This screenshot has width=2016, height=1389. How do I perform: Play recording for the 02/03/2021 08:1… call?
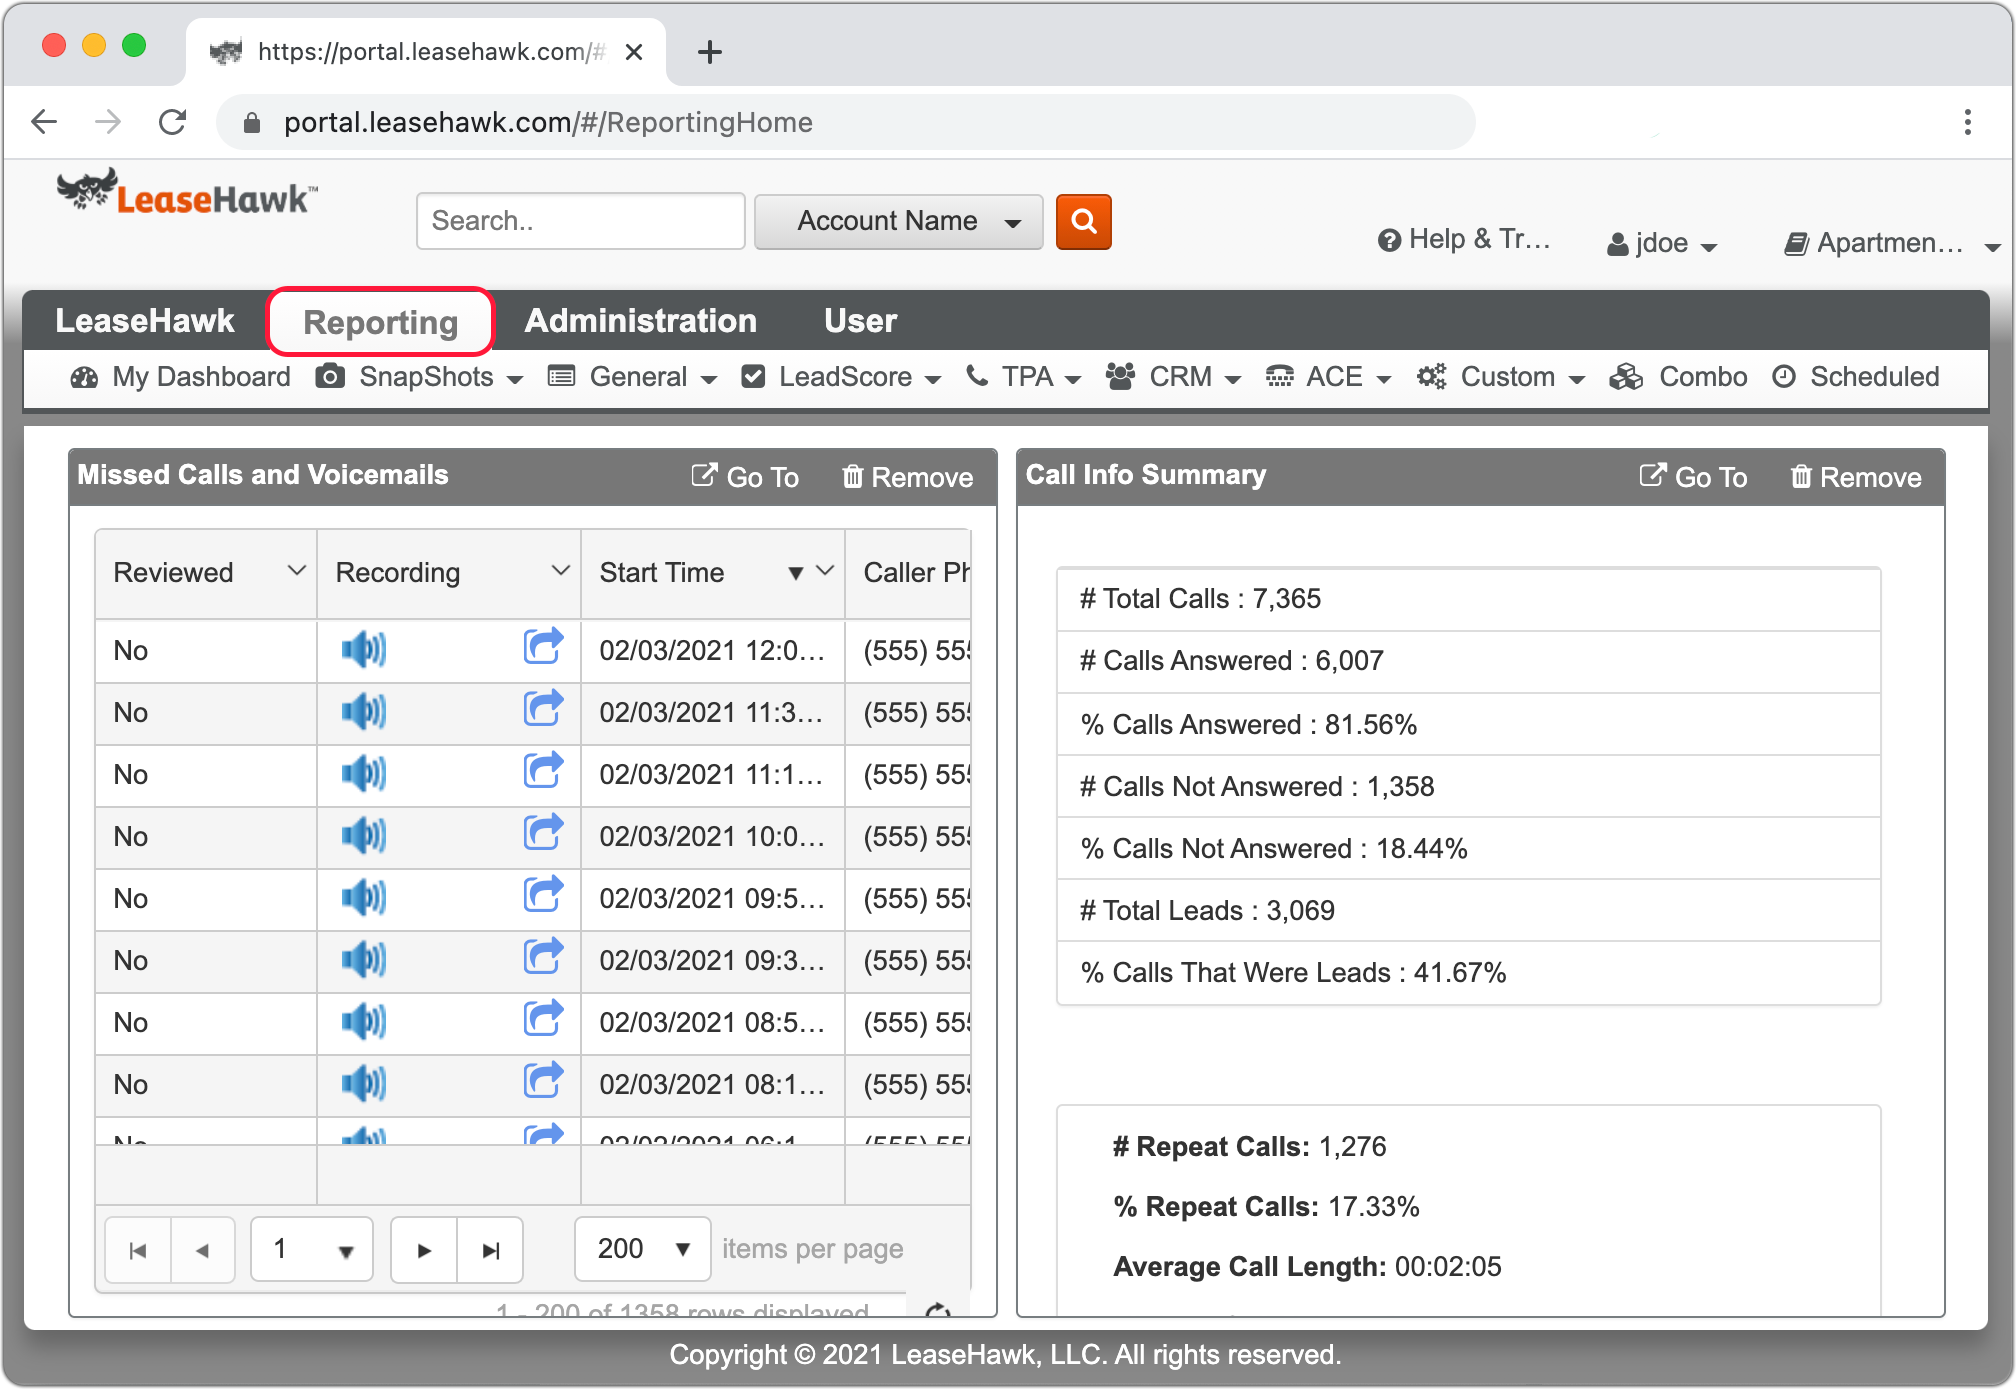point(363,1084)
